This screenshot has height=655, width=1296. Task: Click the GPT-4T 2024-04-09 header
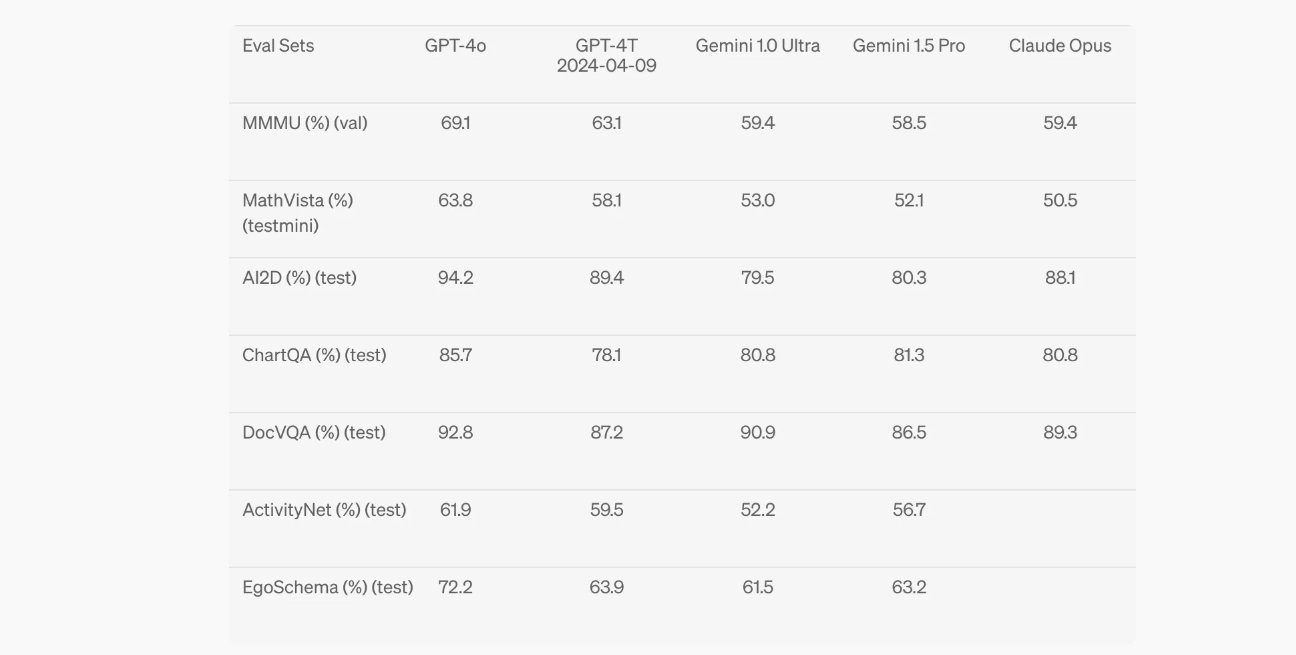[607, 56]
